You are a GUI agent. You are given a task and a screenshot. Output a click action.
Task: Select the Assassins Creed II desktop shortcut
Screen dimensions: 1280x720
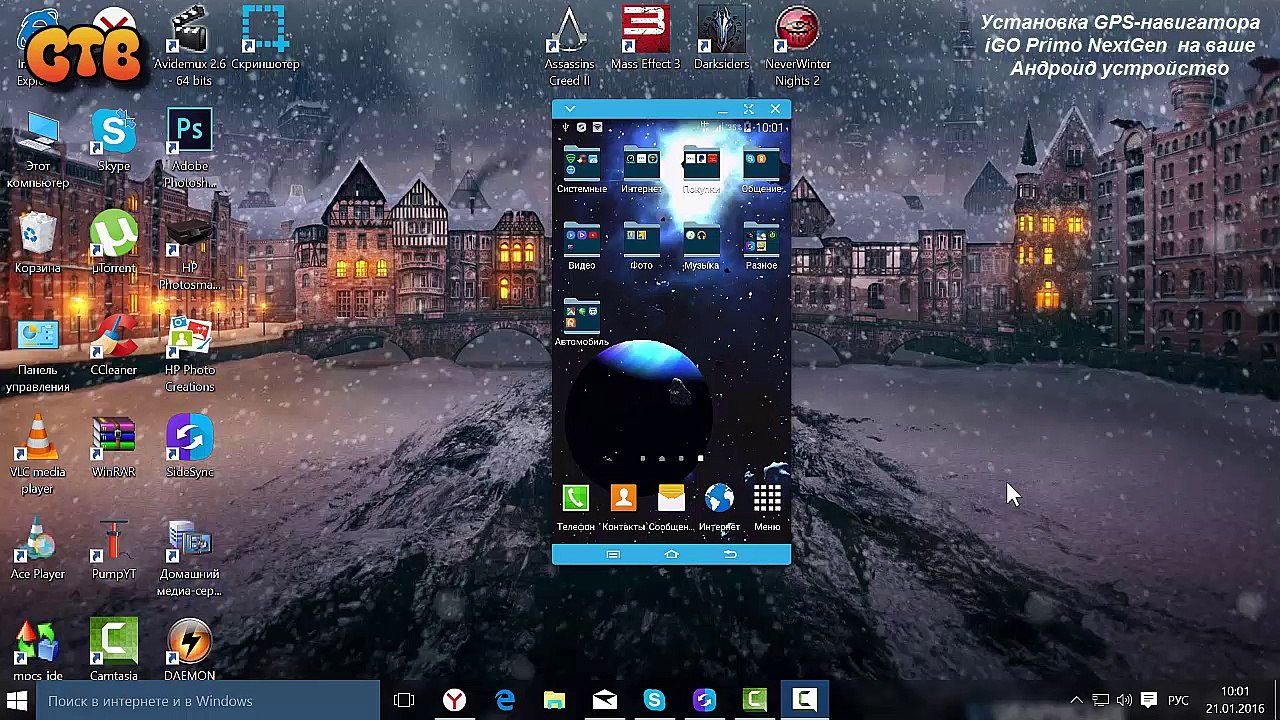[x=570, y=46]
